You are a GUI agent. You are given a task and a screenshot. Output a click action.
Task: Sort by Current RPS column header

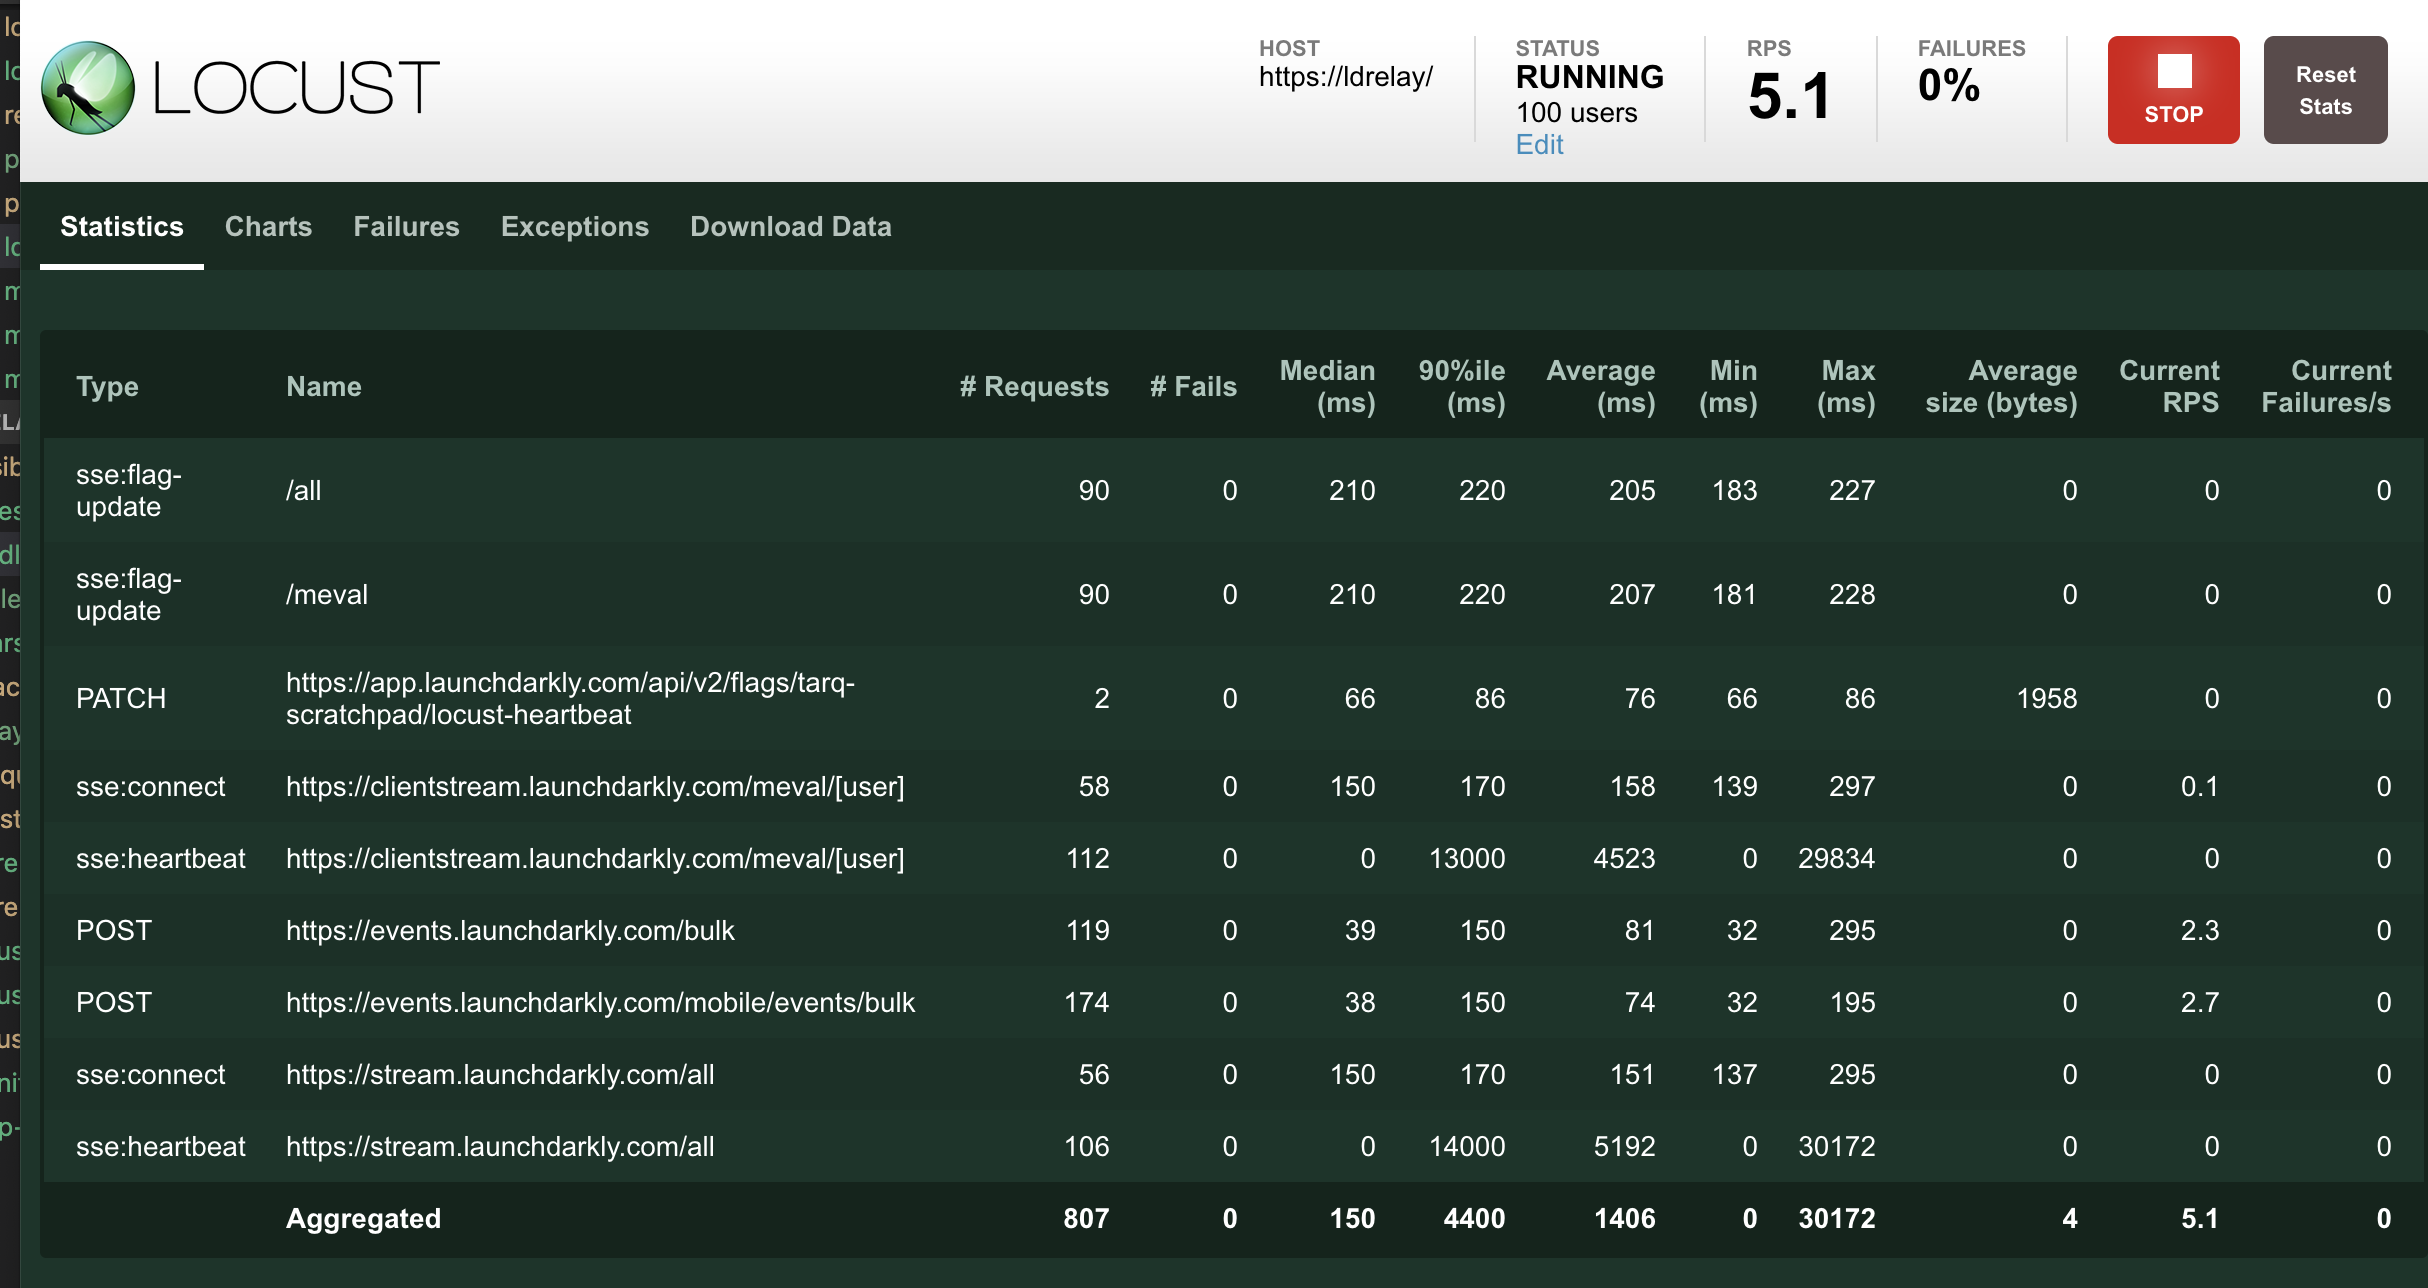(2169, 387)
